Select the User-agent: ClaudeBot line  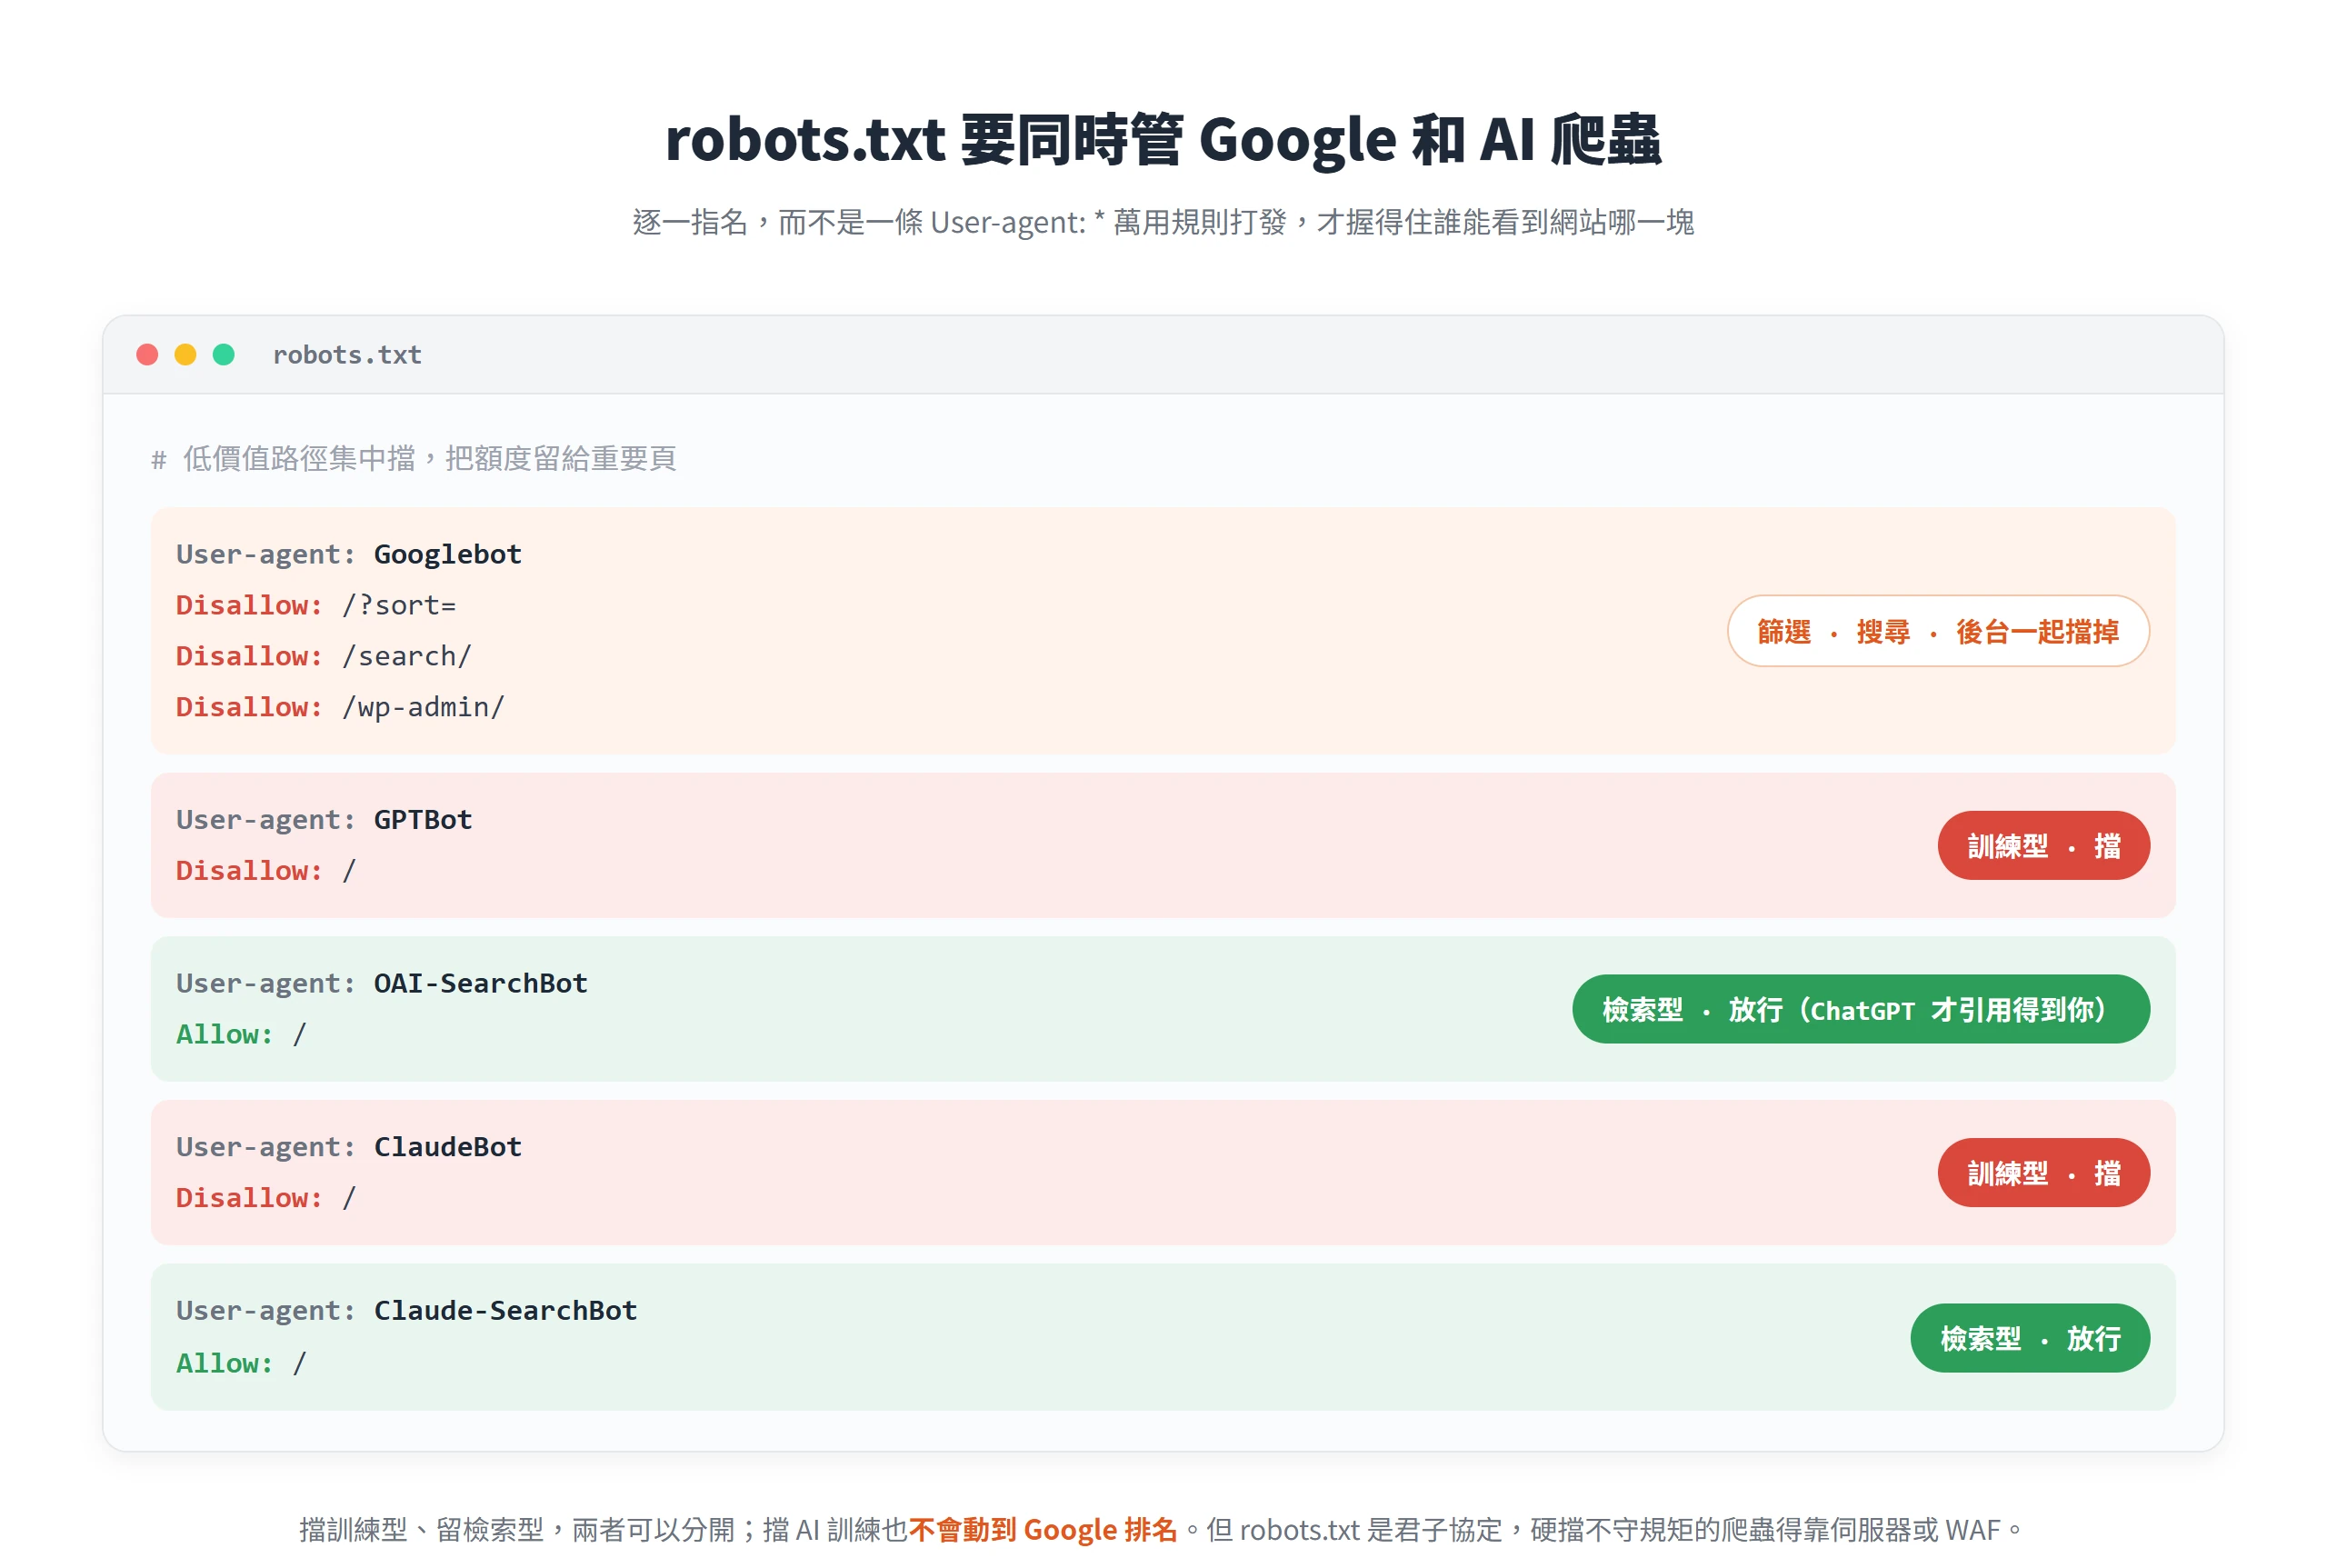coord(349,1147)
